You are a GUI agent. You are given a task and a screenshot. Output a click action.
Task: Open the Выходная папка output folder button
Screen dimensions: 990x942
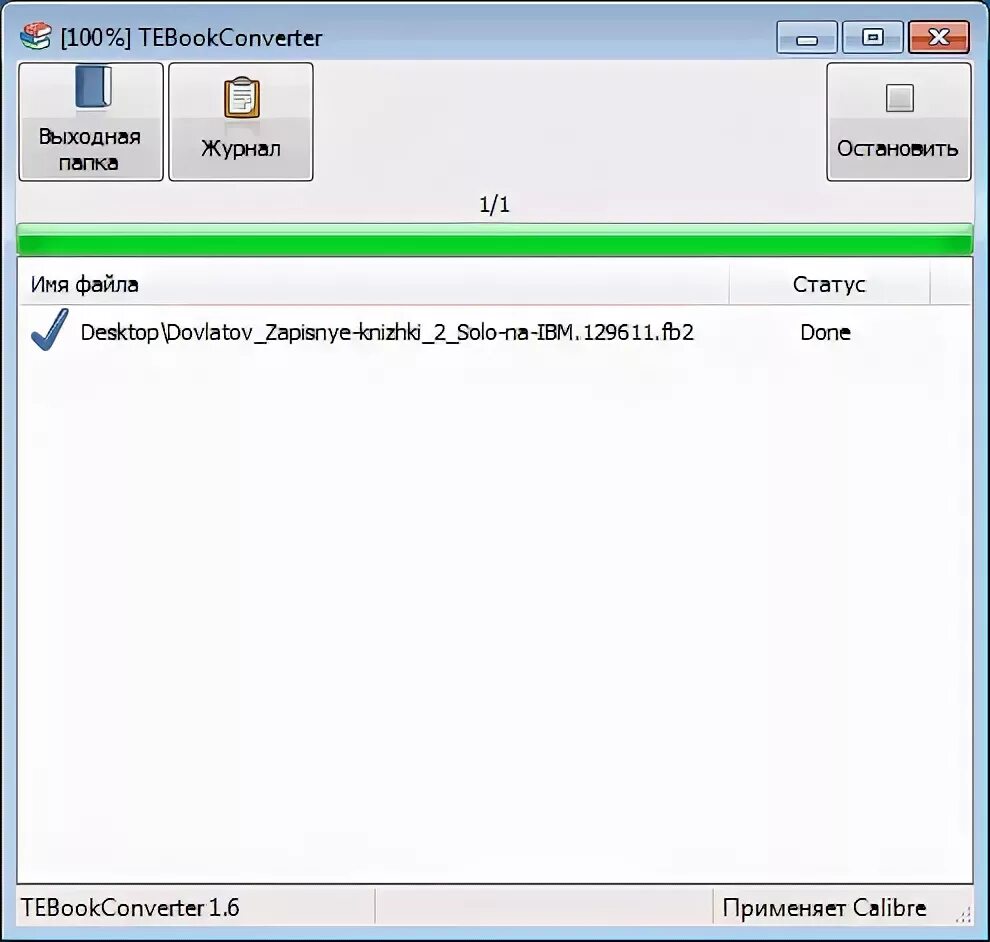91,121
